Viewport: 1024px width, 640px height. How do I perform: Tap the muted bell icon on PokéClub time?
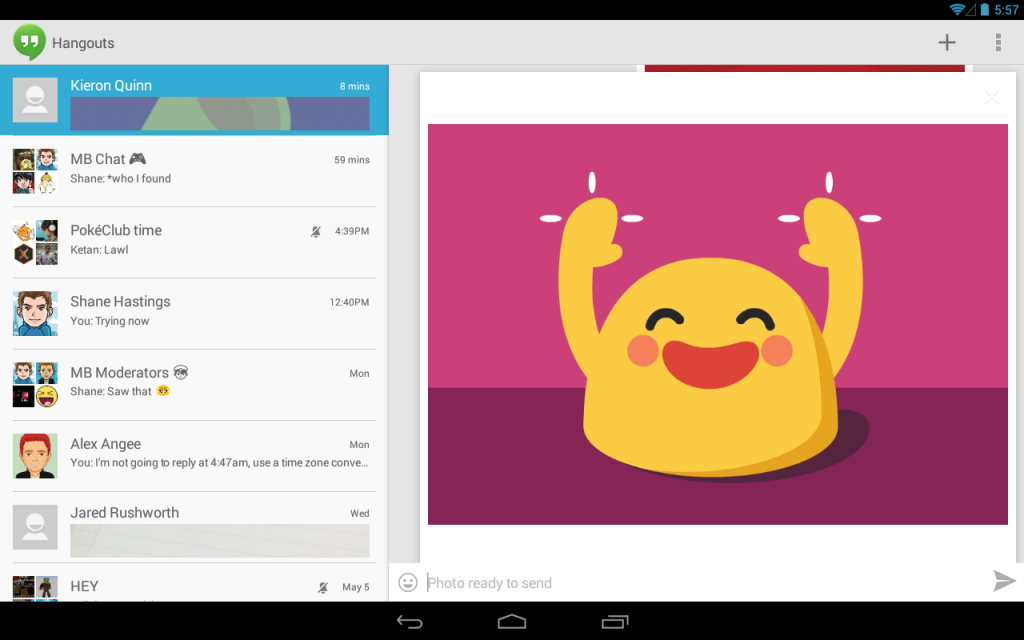[315, 231]
